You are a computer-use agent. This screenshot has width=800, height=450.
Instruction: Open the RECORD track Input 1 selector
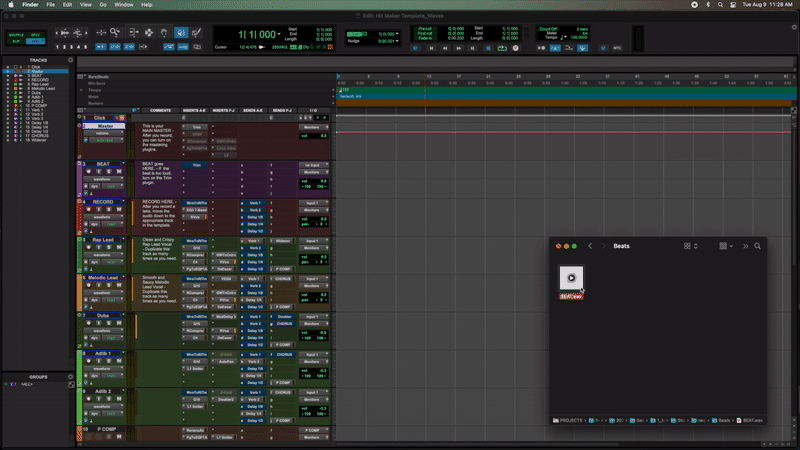pos(313,202)
